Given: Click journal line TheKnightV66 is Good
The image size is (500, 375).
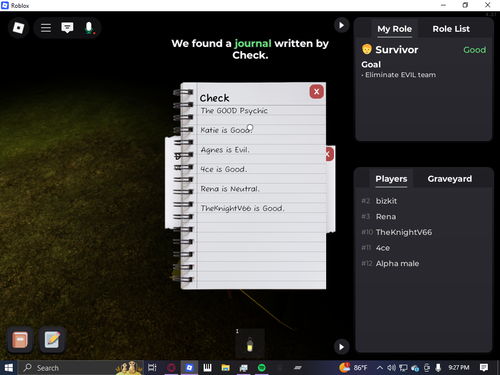Looking at the screenshot, I should (x=243, y=208).
